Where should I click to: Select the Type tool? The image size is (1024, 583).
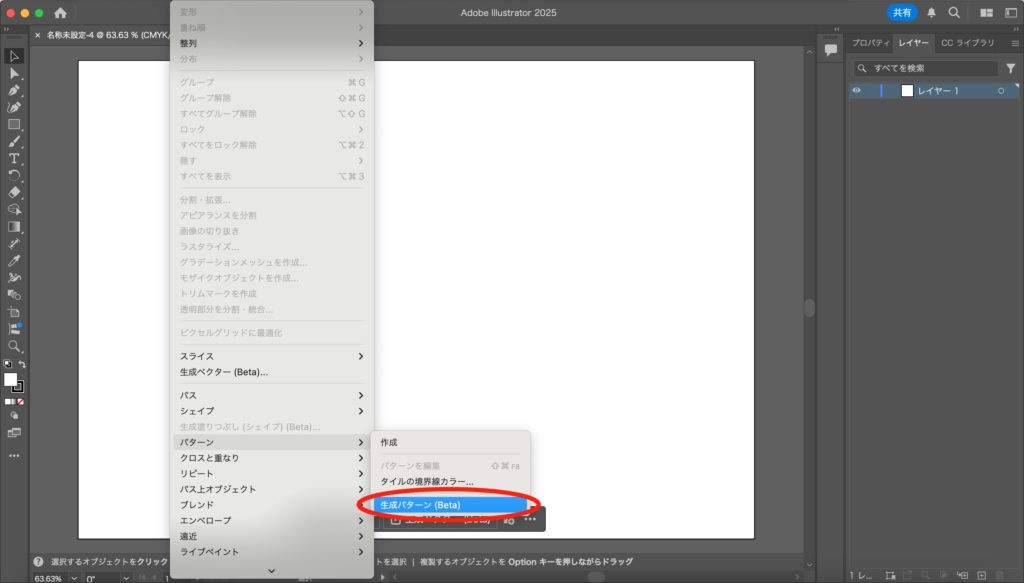click(14, 158)
